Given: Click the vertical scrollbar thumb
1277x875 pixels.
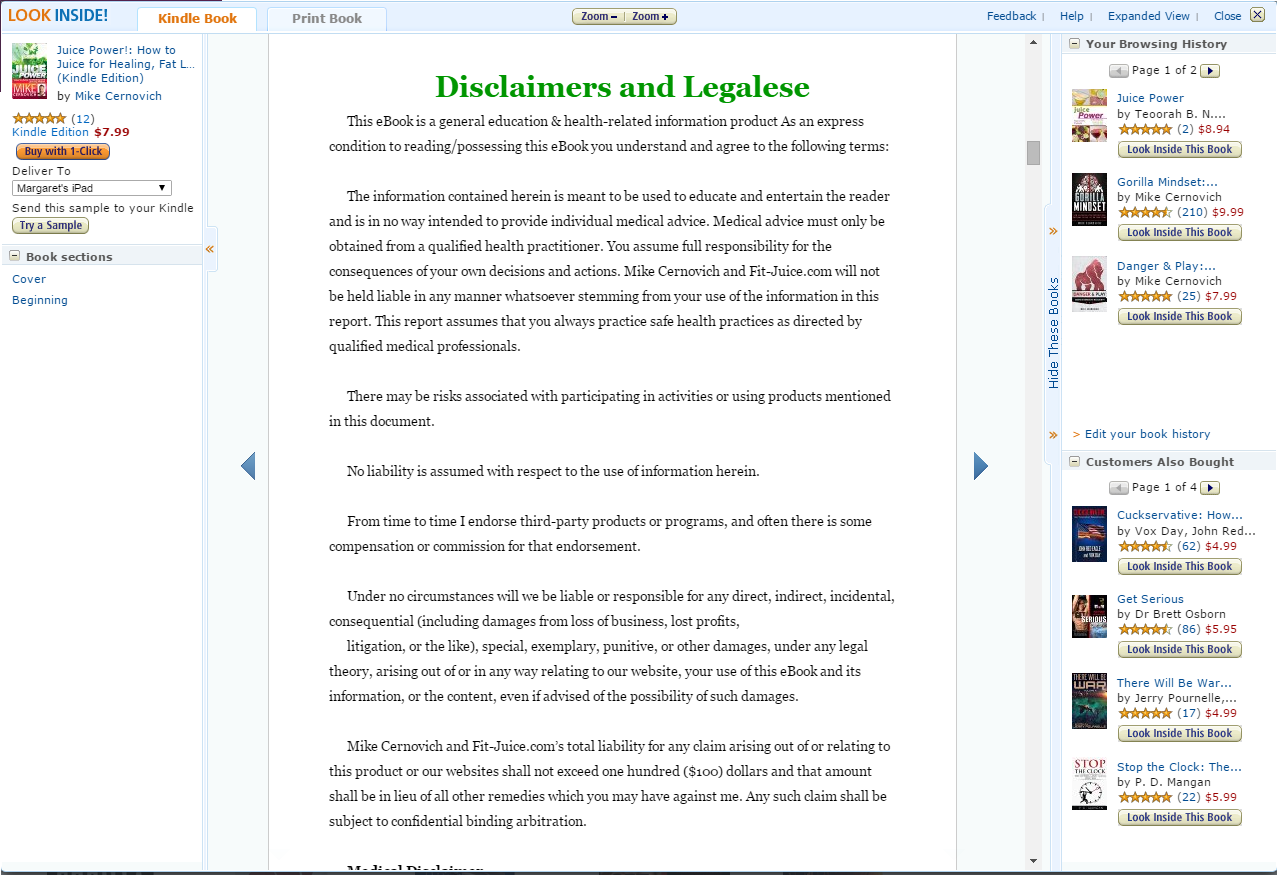Looking at the screenshot, I should [1033, 153].
